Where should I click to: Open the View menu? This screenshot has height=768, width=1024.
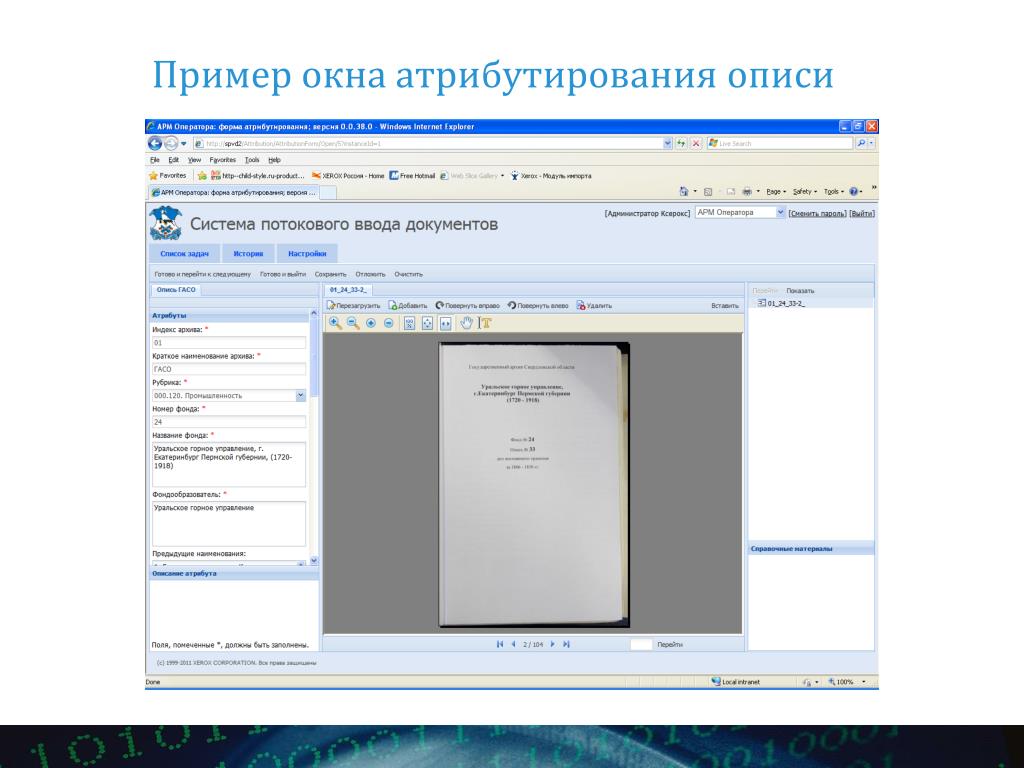[195, 160]
